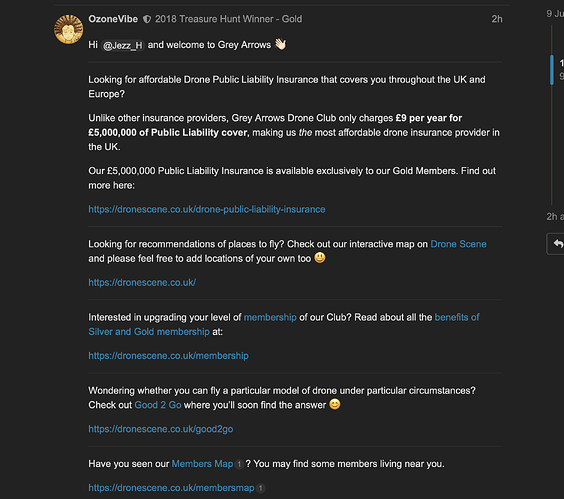This screenshot has width=564, height=499.
Task: Open the @Jezz_H mention
Action: pyautogui.click(x=123, y=45)
